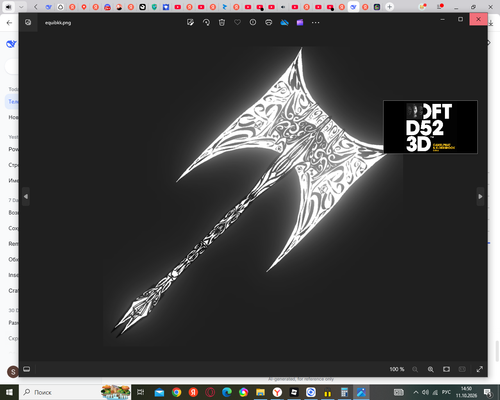Go back using the browser page arrow

click(9, 23)
